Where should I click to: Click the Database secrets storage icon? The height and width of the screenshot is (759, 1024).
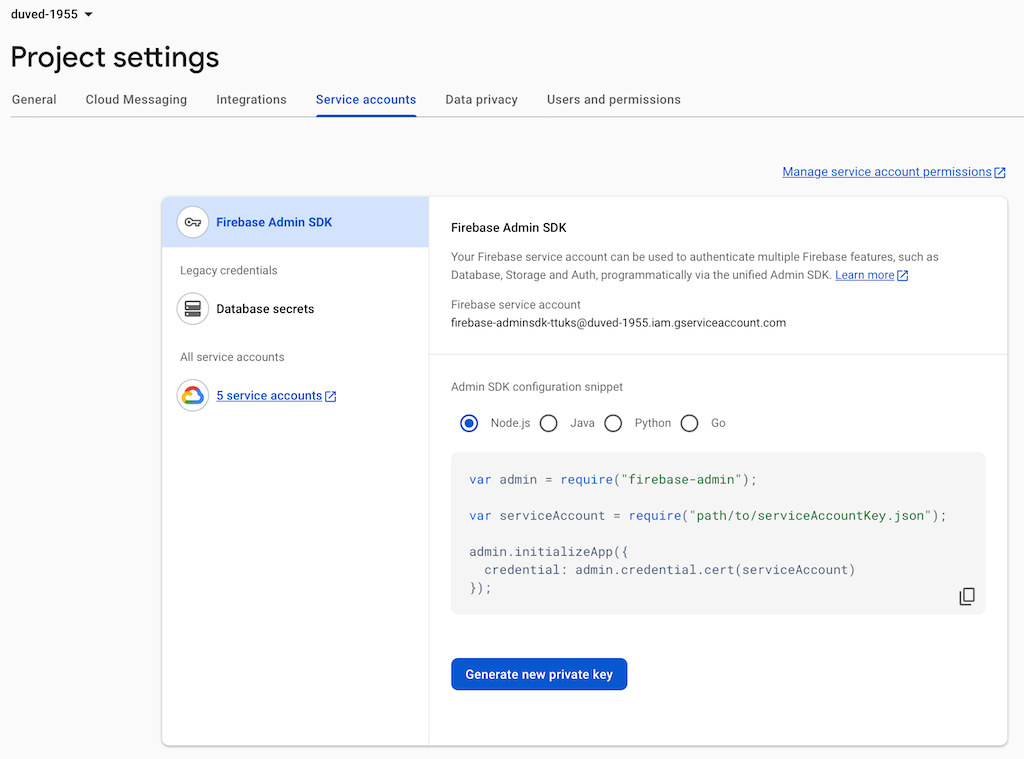point(193,308)
